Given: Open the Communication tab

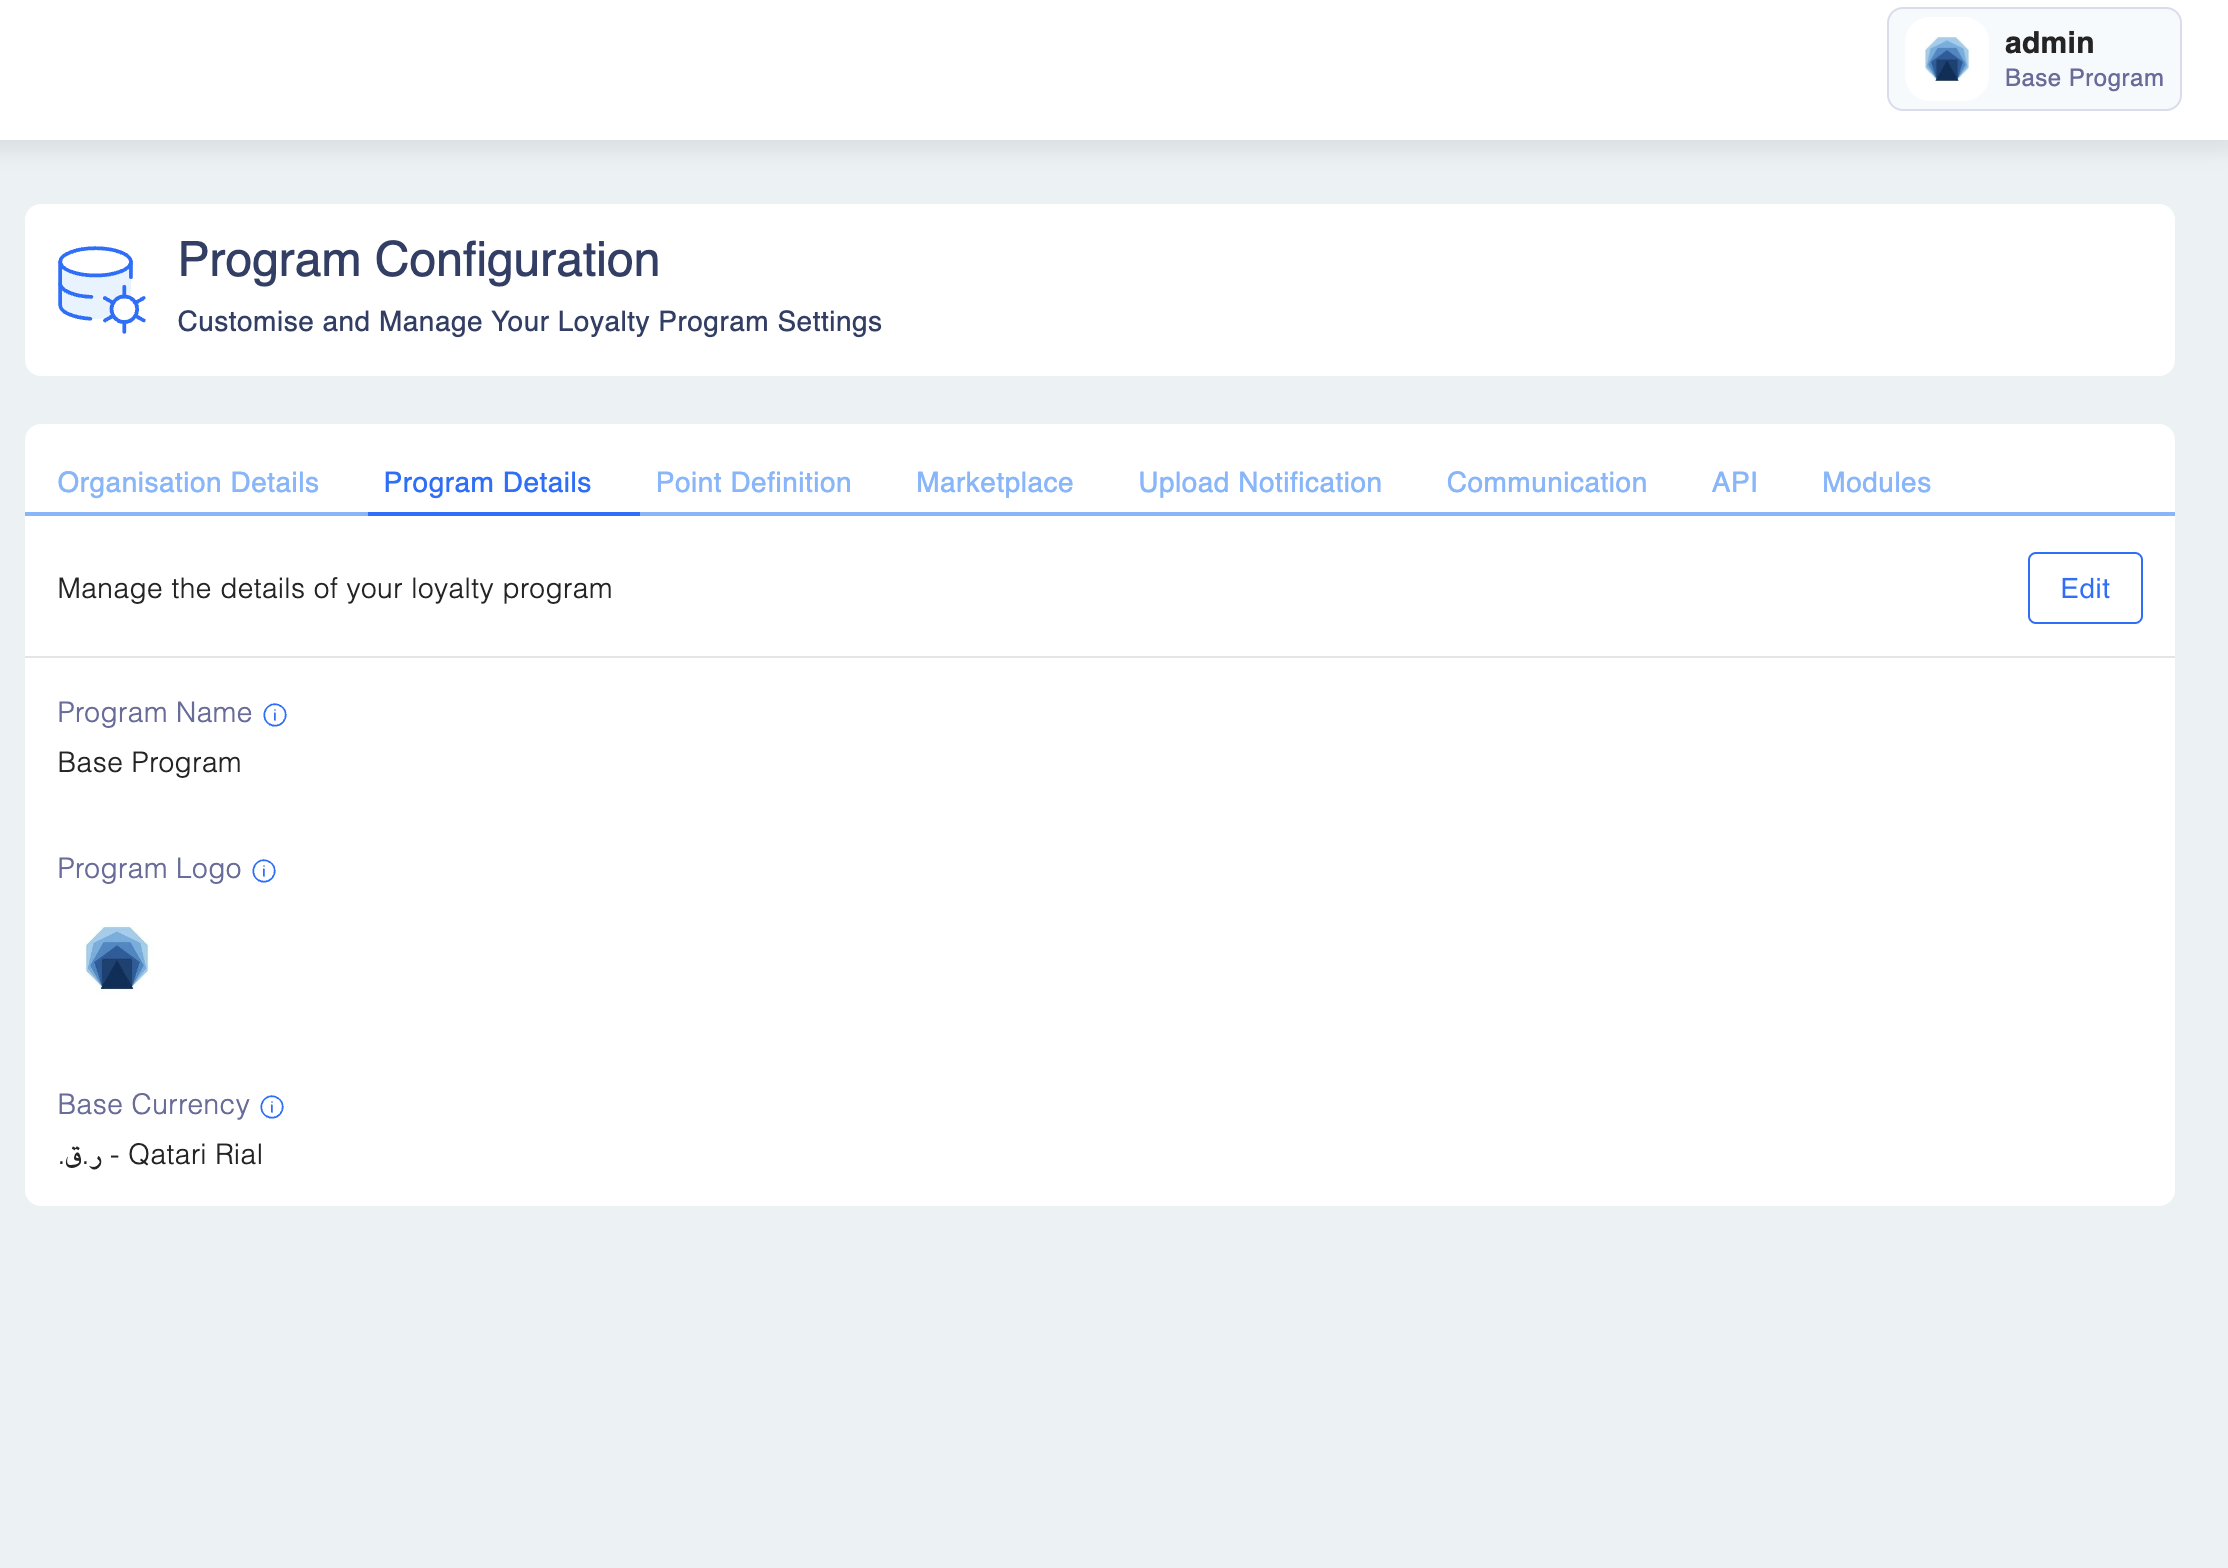Looking at the screenshot, I should pyautogui.click(x=1546, y=483).
